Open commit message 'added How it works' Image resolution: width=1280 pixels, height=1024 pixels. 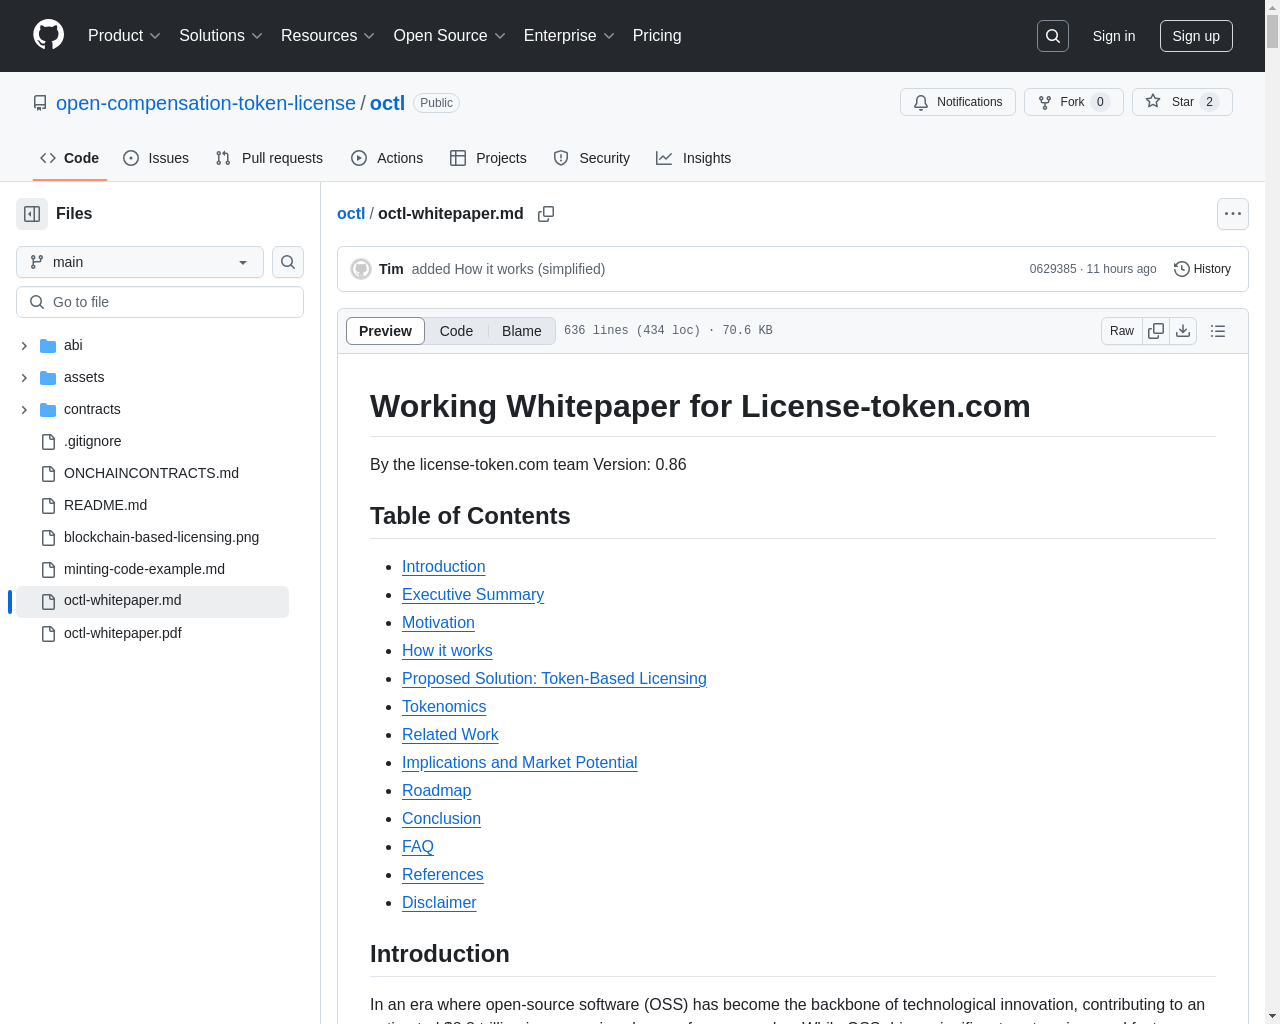click(508, 269)
